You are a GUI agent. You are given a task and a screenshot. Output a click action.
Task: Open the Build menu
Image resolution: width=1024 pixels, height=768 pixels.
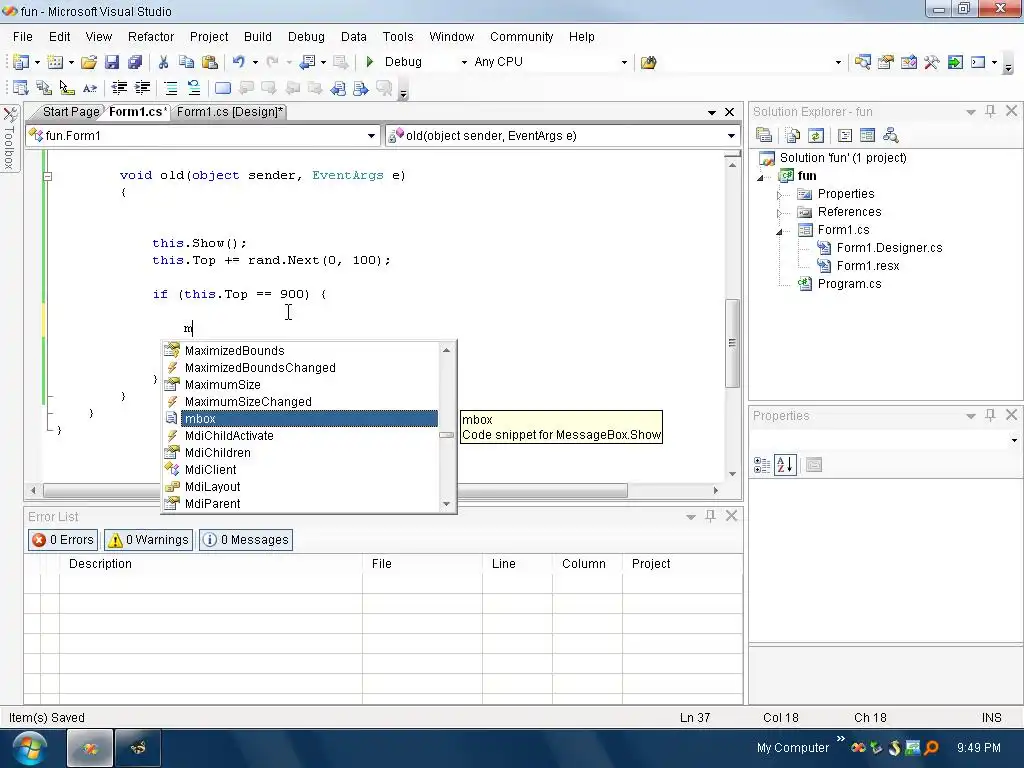[257, 37]
